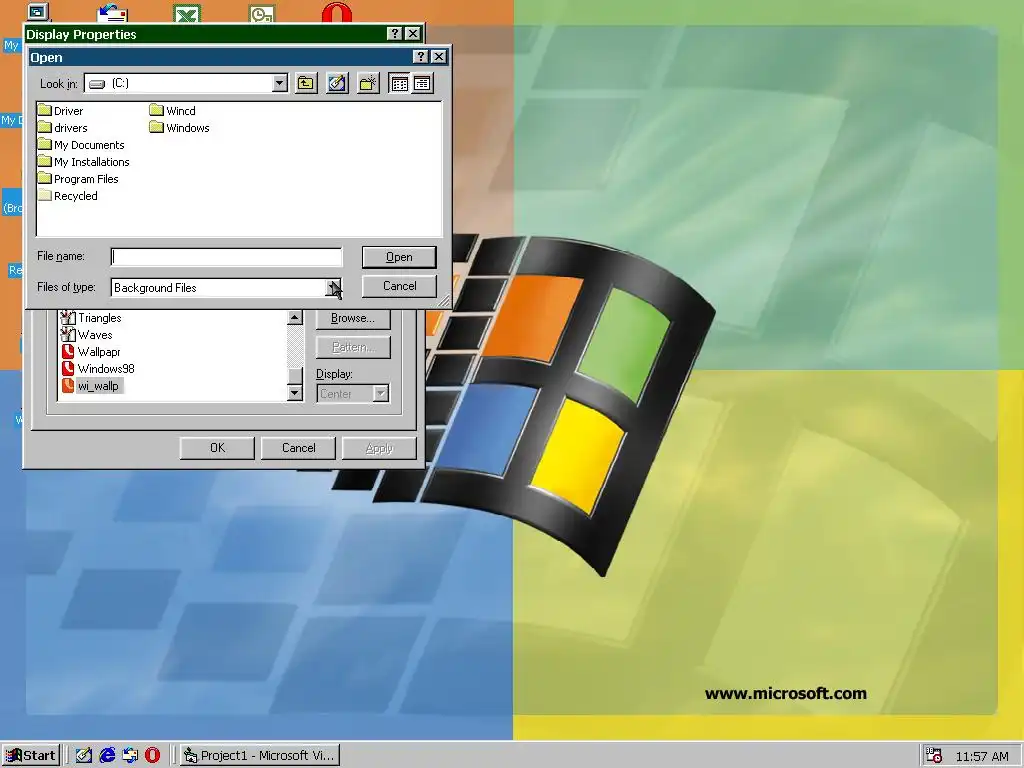This screenshot has height=768, width=1024.
Task: Create a new folder in Open dialog
Action: click(x=368, y=83)
